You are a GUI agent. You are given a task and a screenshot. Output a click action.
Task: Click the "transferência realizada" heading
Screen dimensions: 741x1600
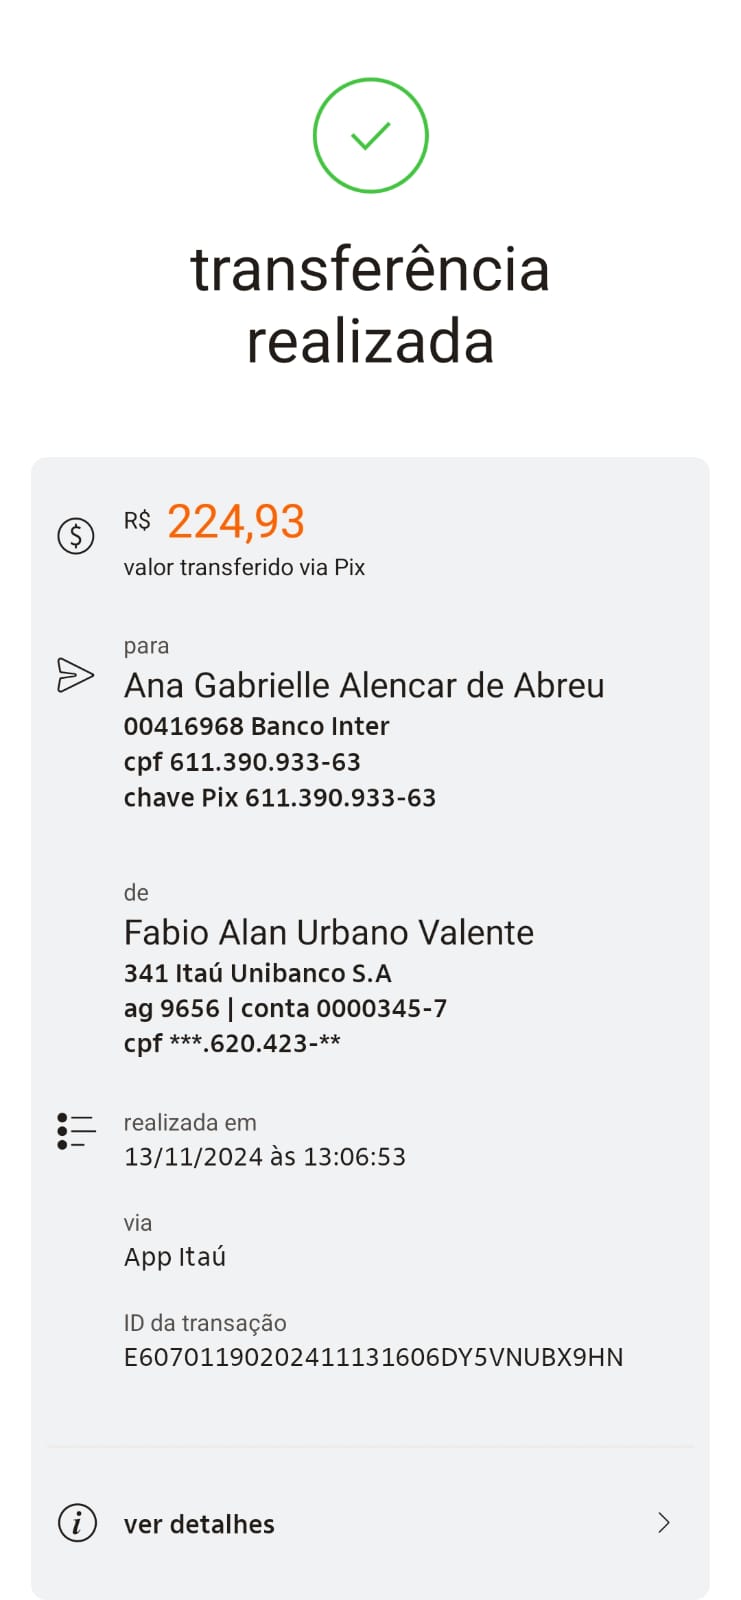pyautogui.click(x=370, y=305)
